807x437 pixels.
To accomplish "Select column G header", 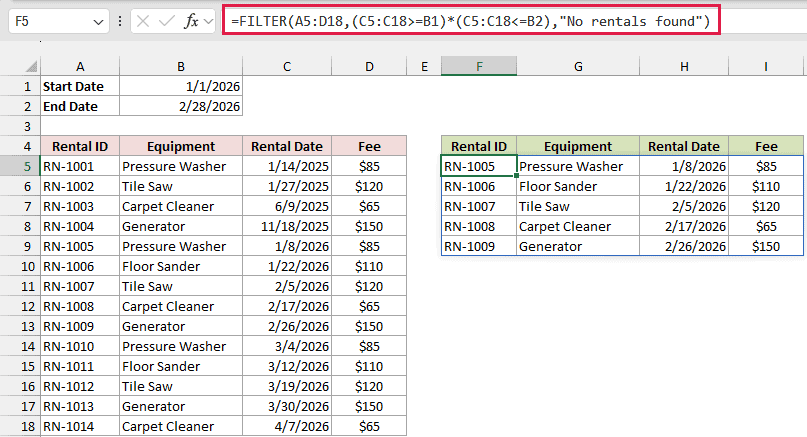I will [578, 66].
